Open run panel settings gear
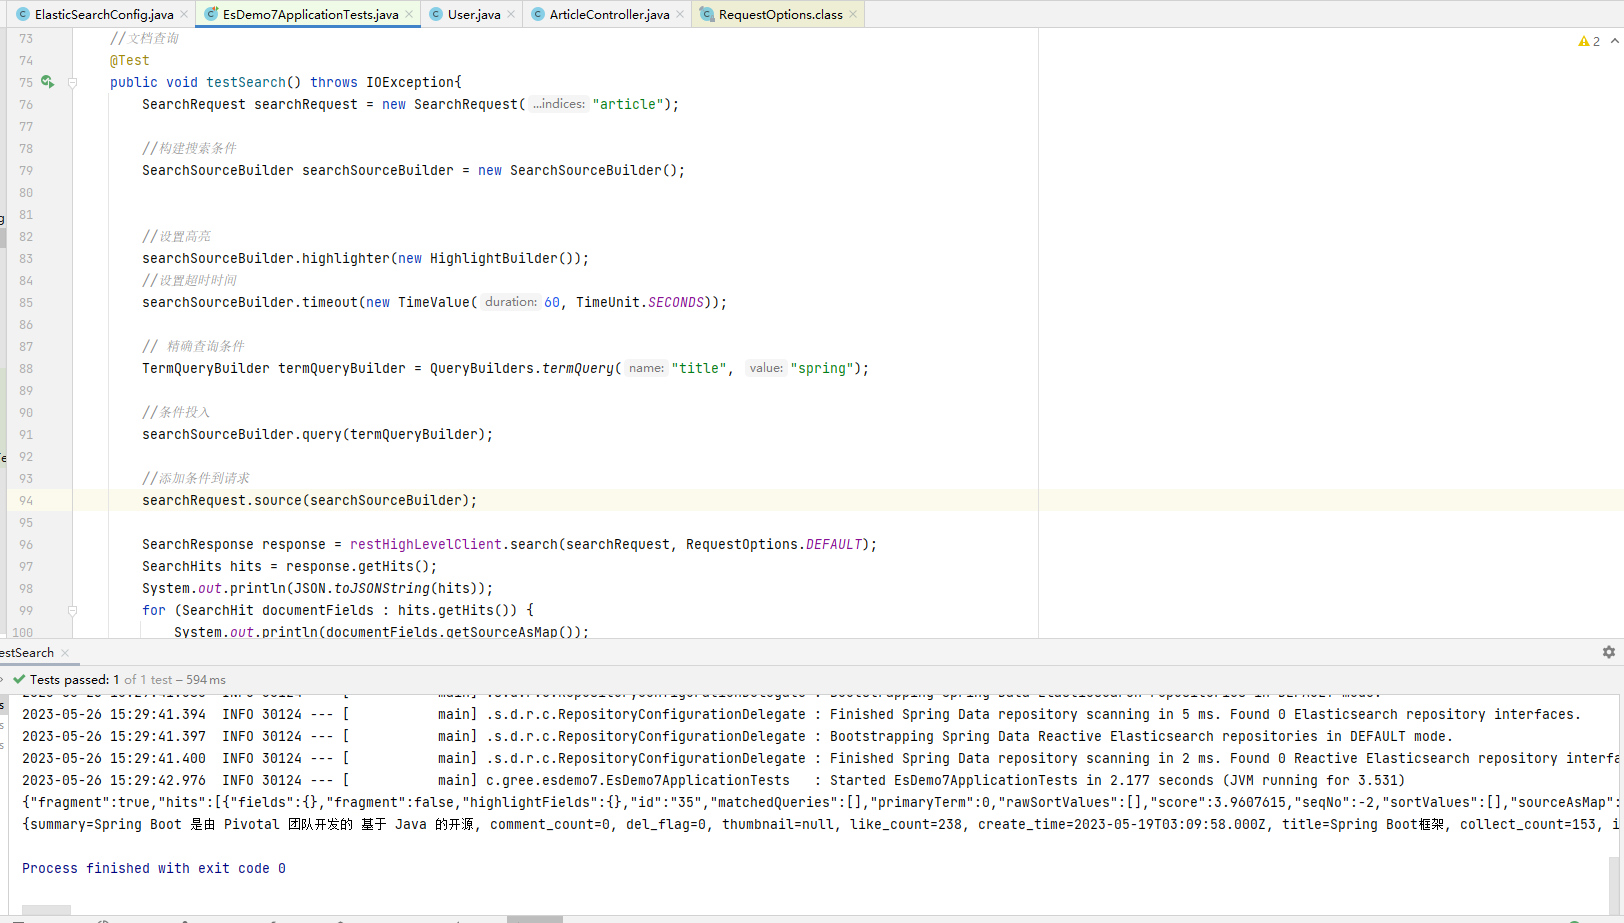 click(x=1609, y=652)
